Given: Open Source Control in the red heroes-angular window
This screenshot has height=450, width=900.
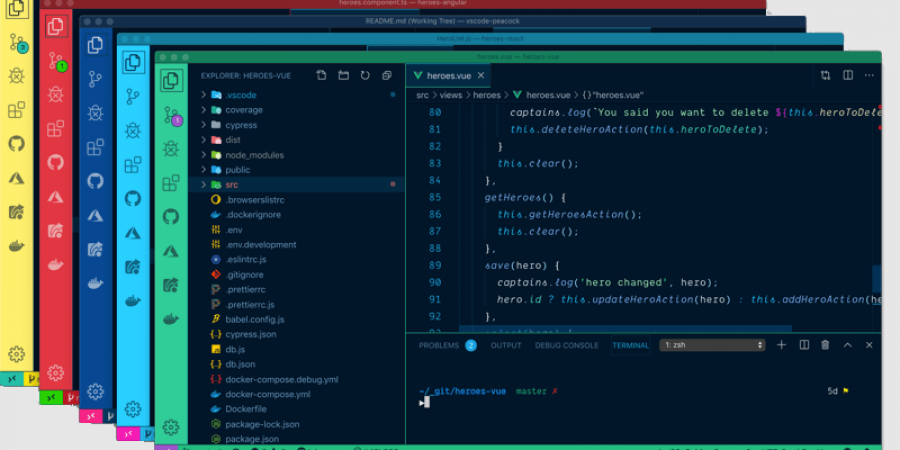Looking at the screenshot, I should (56, 61).
